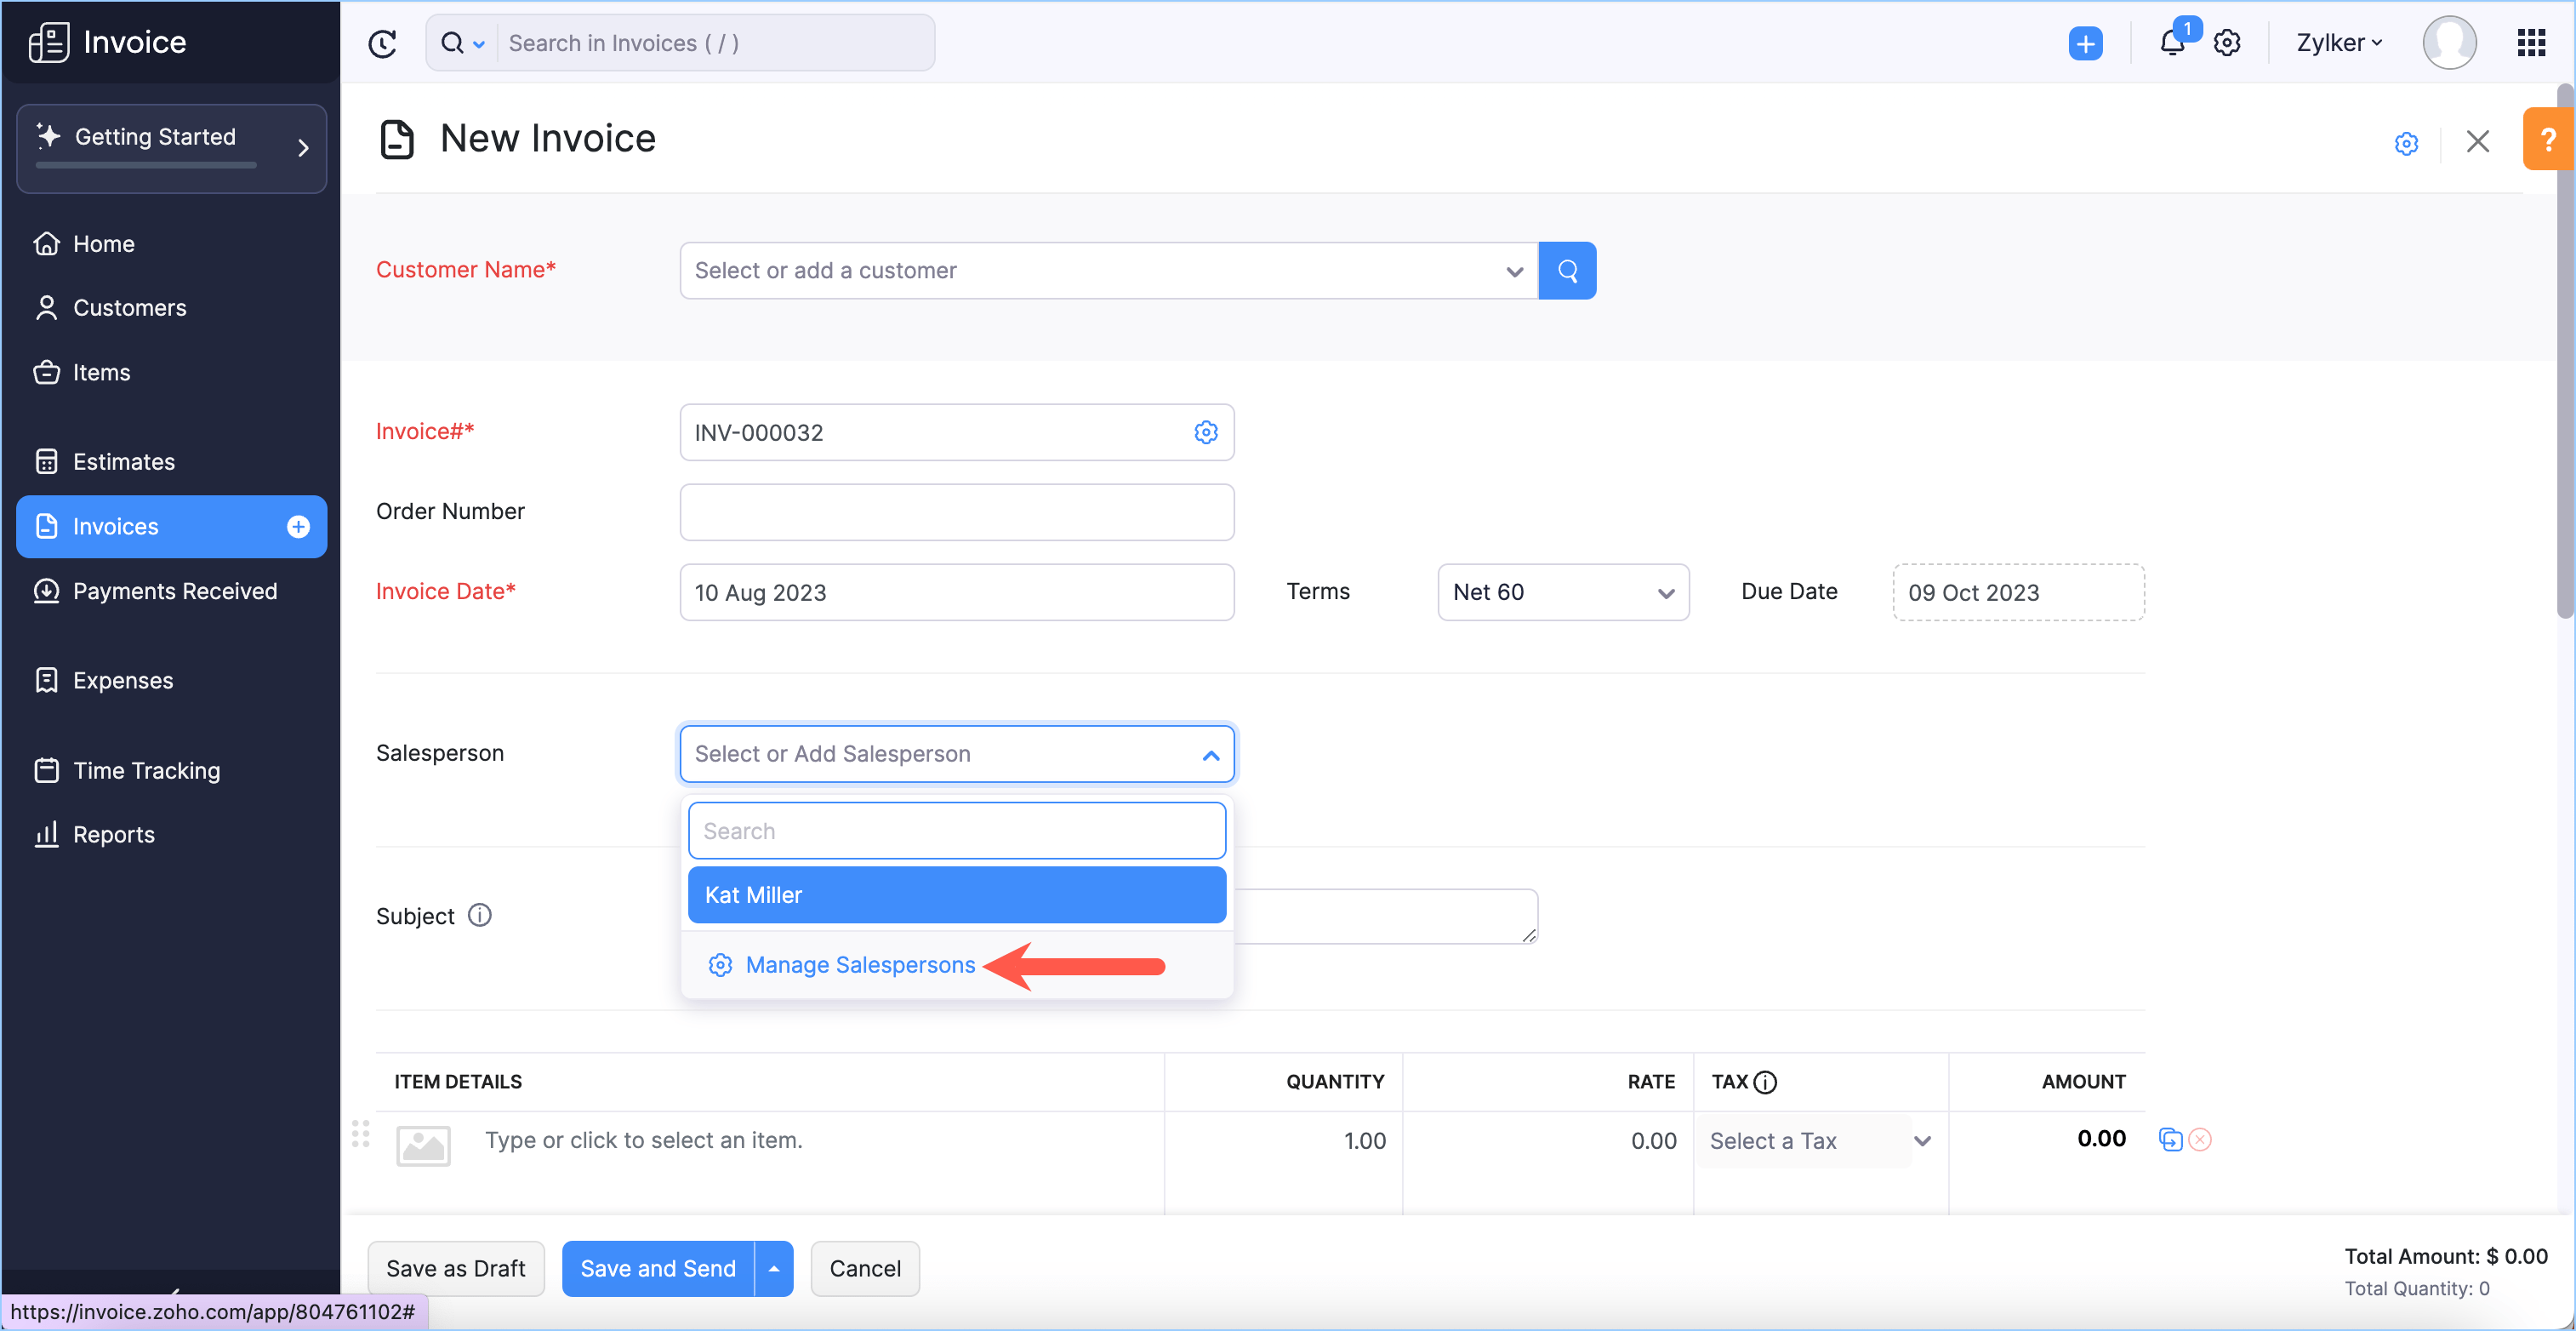This screenshot has height=1331, width=2576.
Task: Click the page vertical scrollbar
Action: point(2565,350)
